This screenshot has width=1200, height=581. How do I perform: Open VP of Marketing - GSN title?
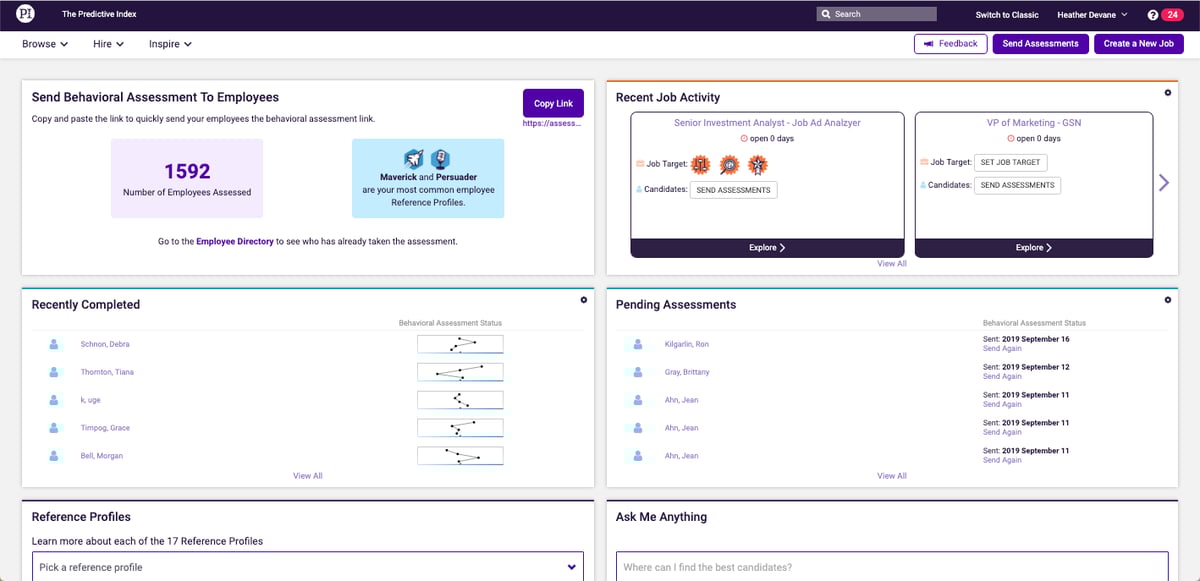(1034, 123)
